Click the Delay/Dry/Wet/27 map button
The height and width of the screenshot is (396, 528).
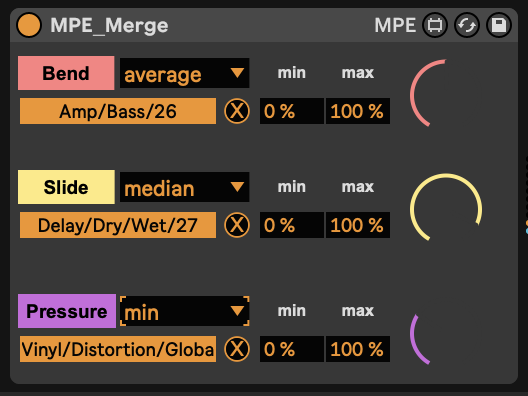pyautogui.click(x=118, y=225)
